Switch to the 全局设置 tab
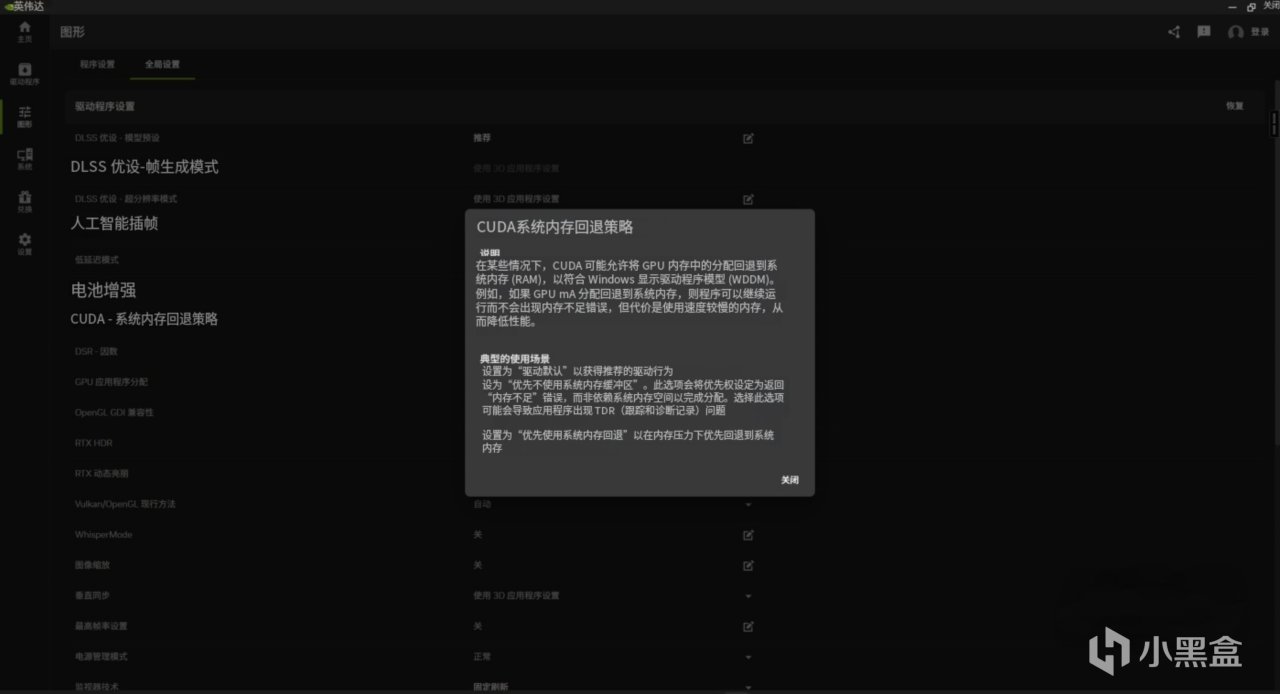 (162, 64)
